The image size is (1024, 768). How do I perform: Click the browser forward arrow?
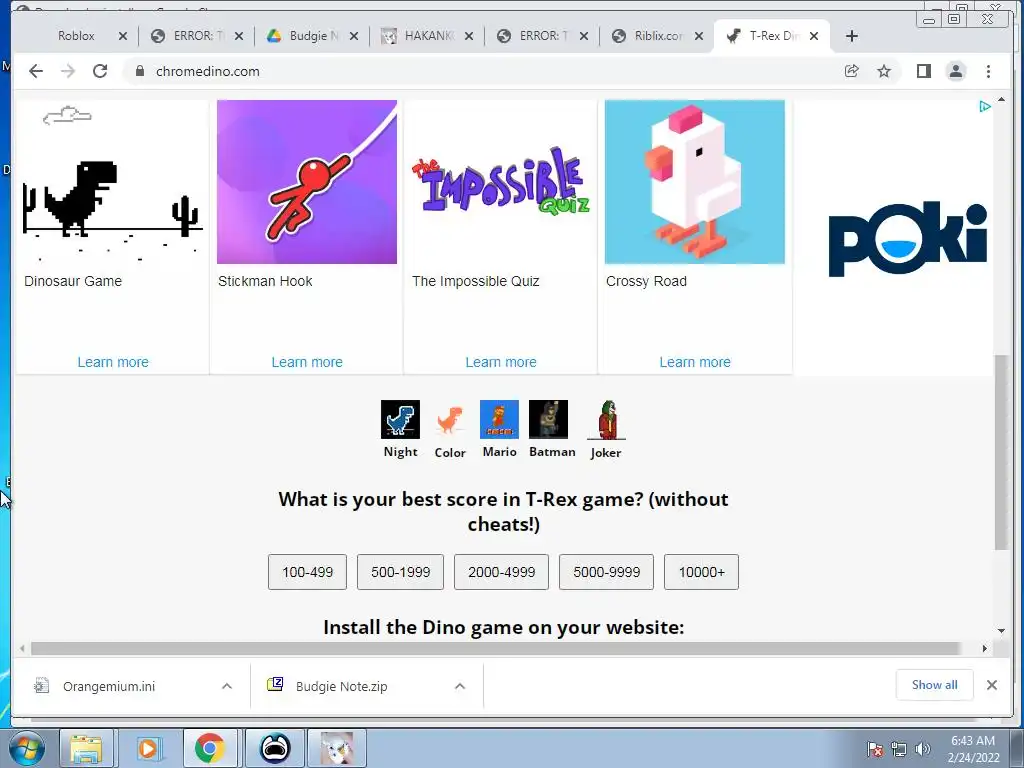tap(68, 71)
